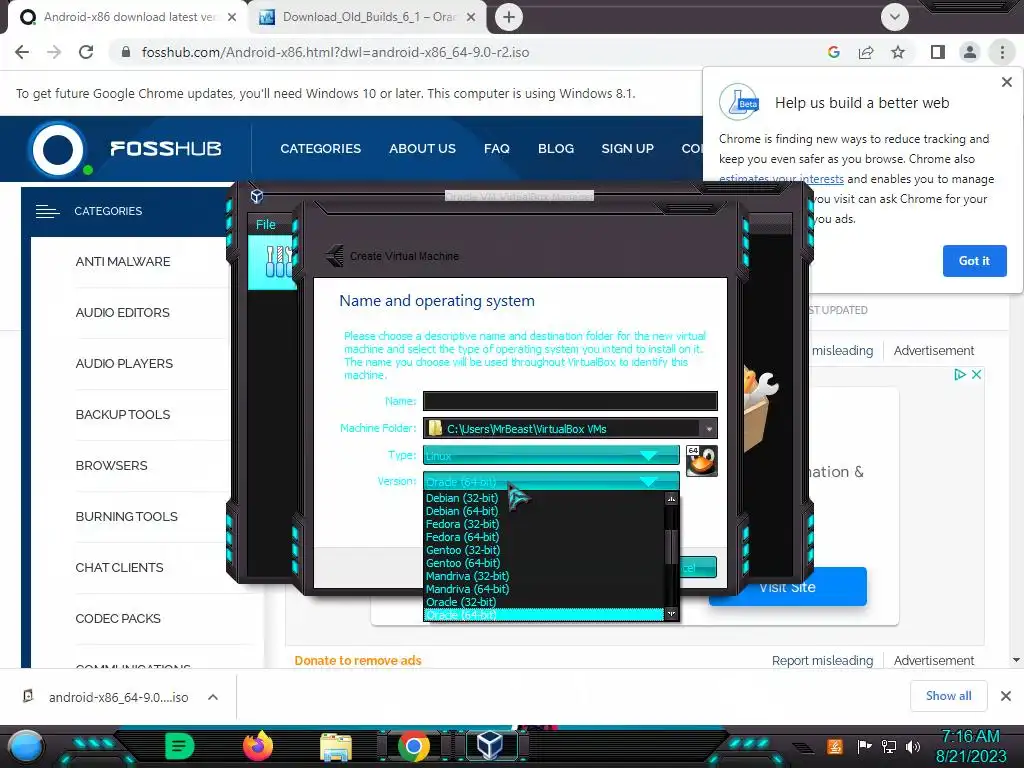
Task: Click the Linux penguin OS icon
Action: 701,461
